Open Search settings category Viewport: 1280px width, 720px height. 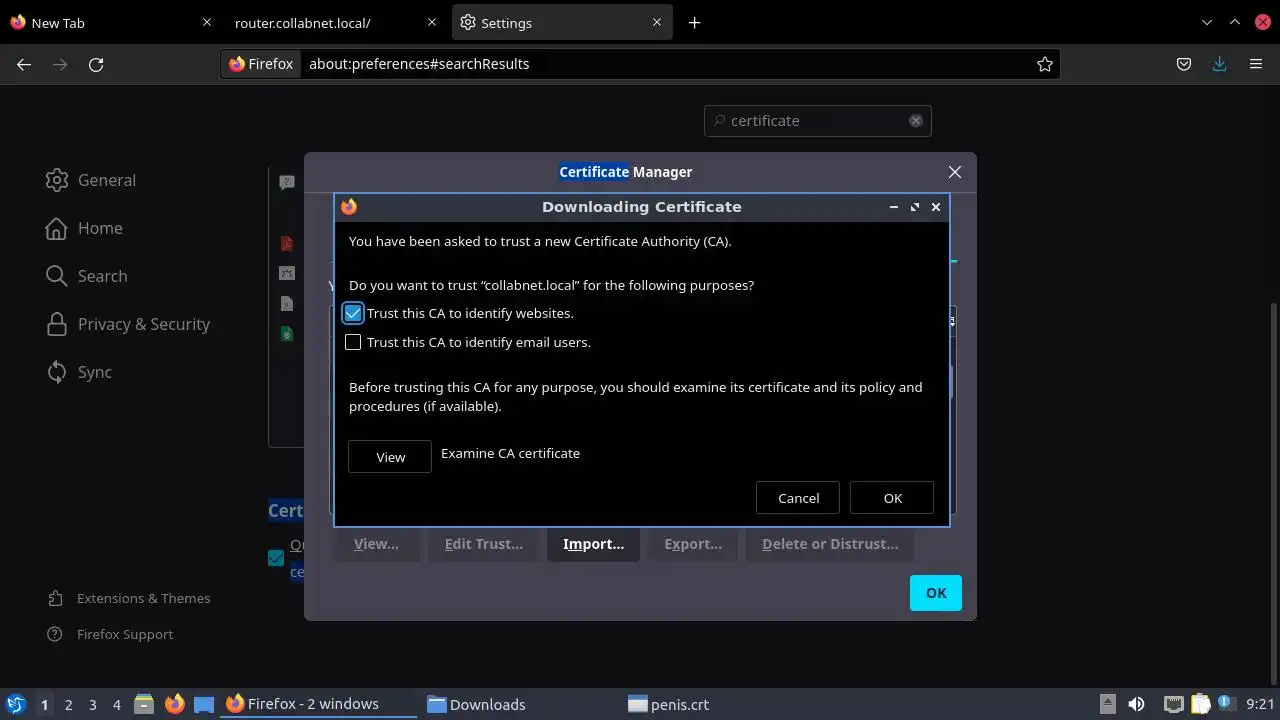pos(87,276)
